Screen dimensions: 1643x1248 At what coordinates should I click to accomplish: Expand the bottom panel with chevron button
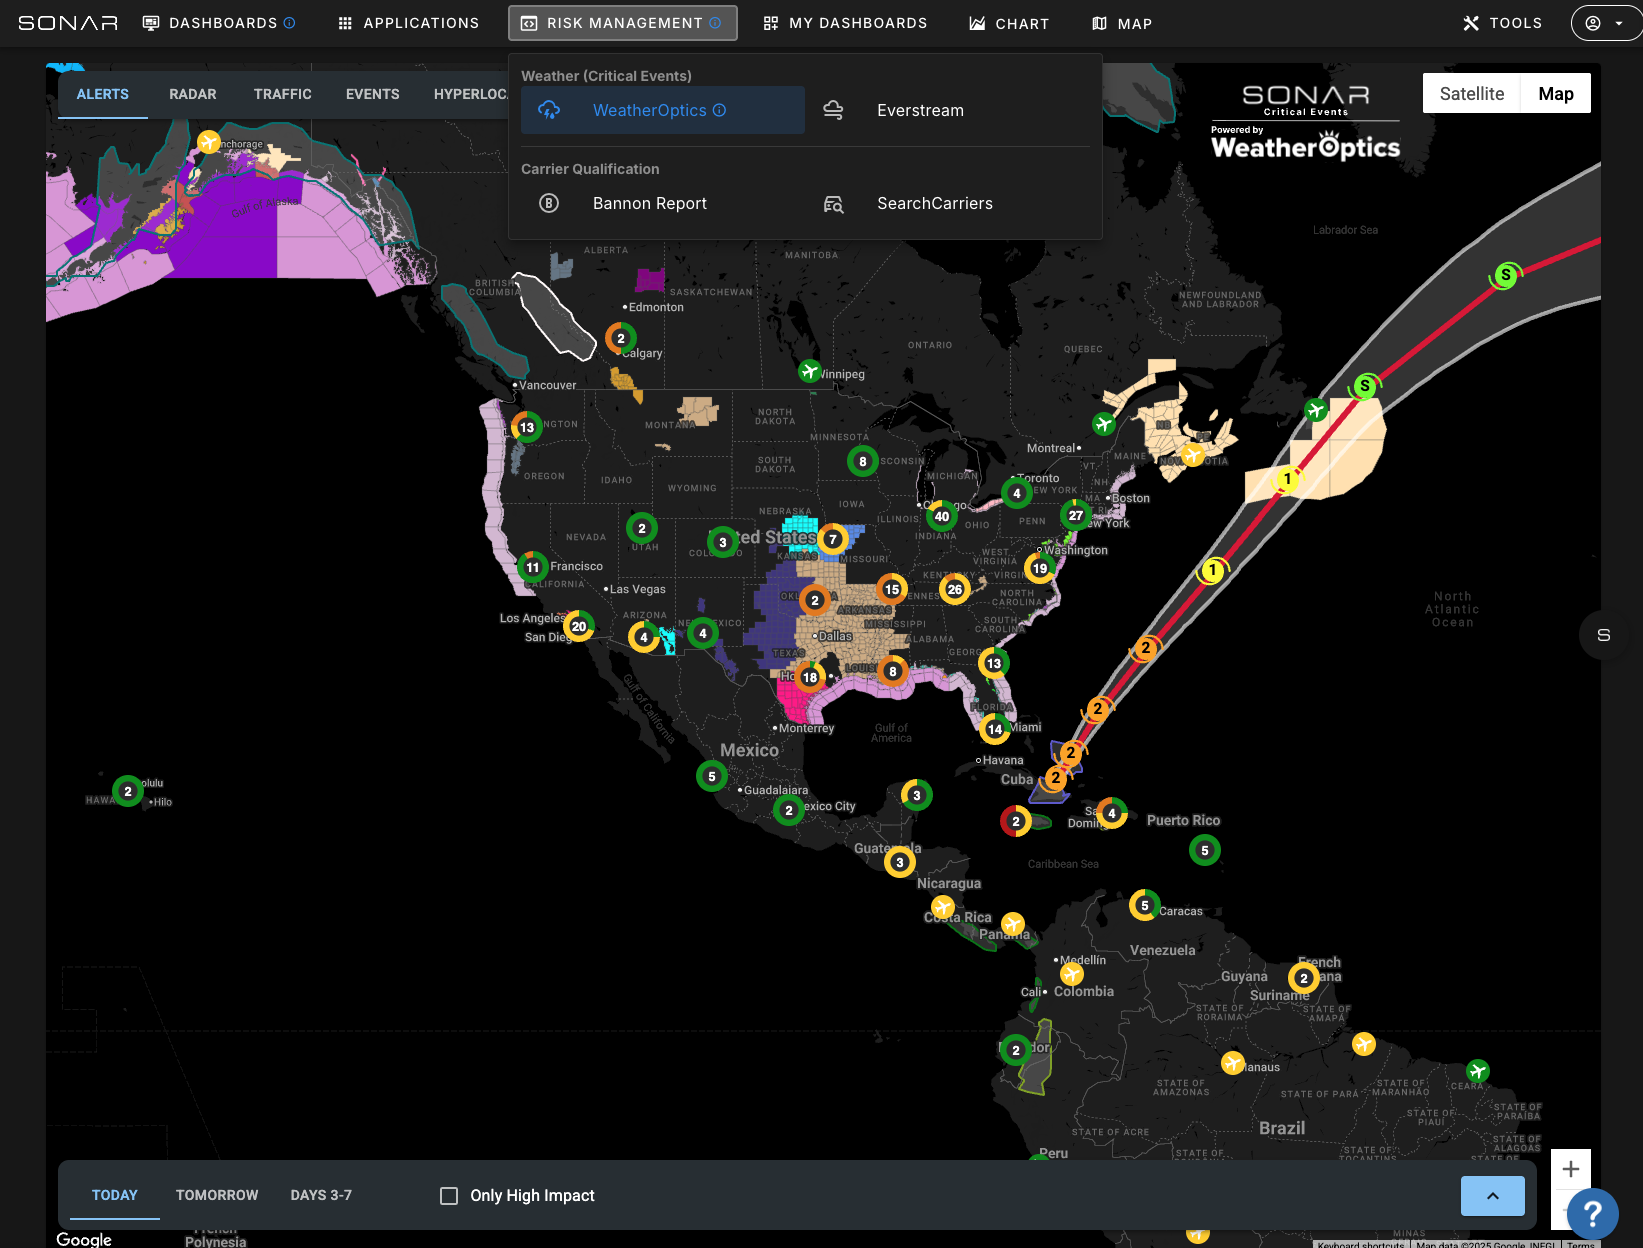point(1492,1196)
